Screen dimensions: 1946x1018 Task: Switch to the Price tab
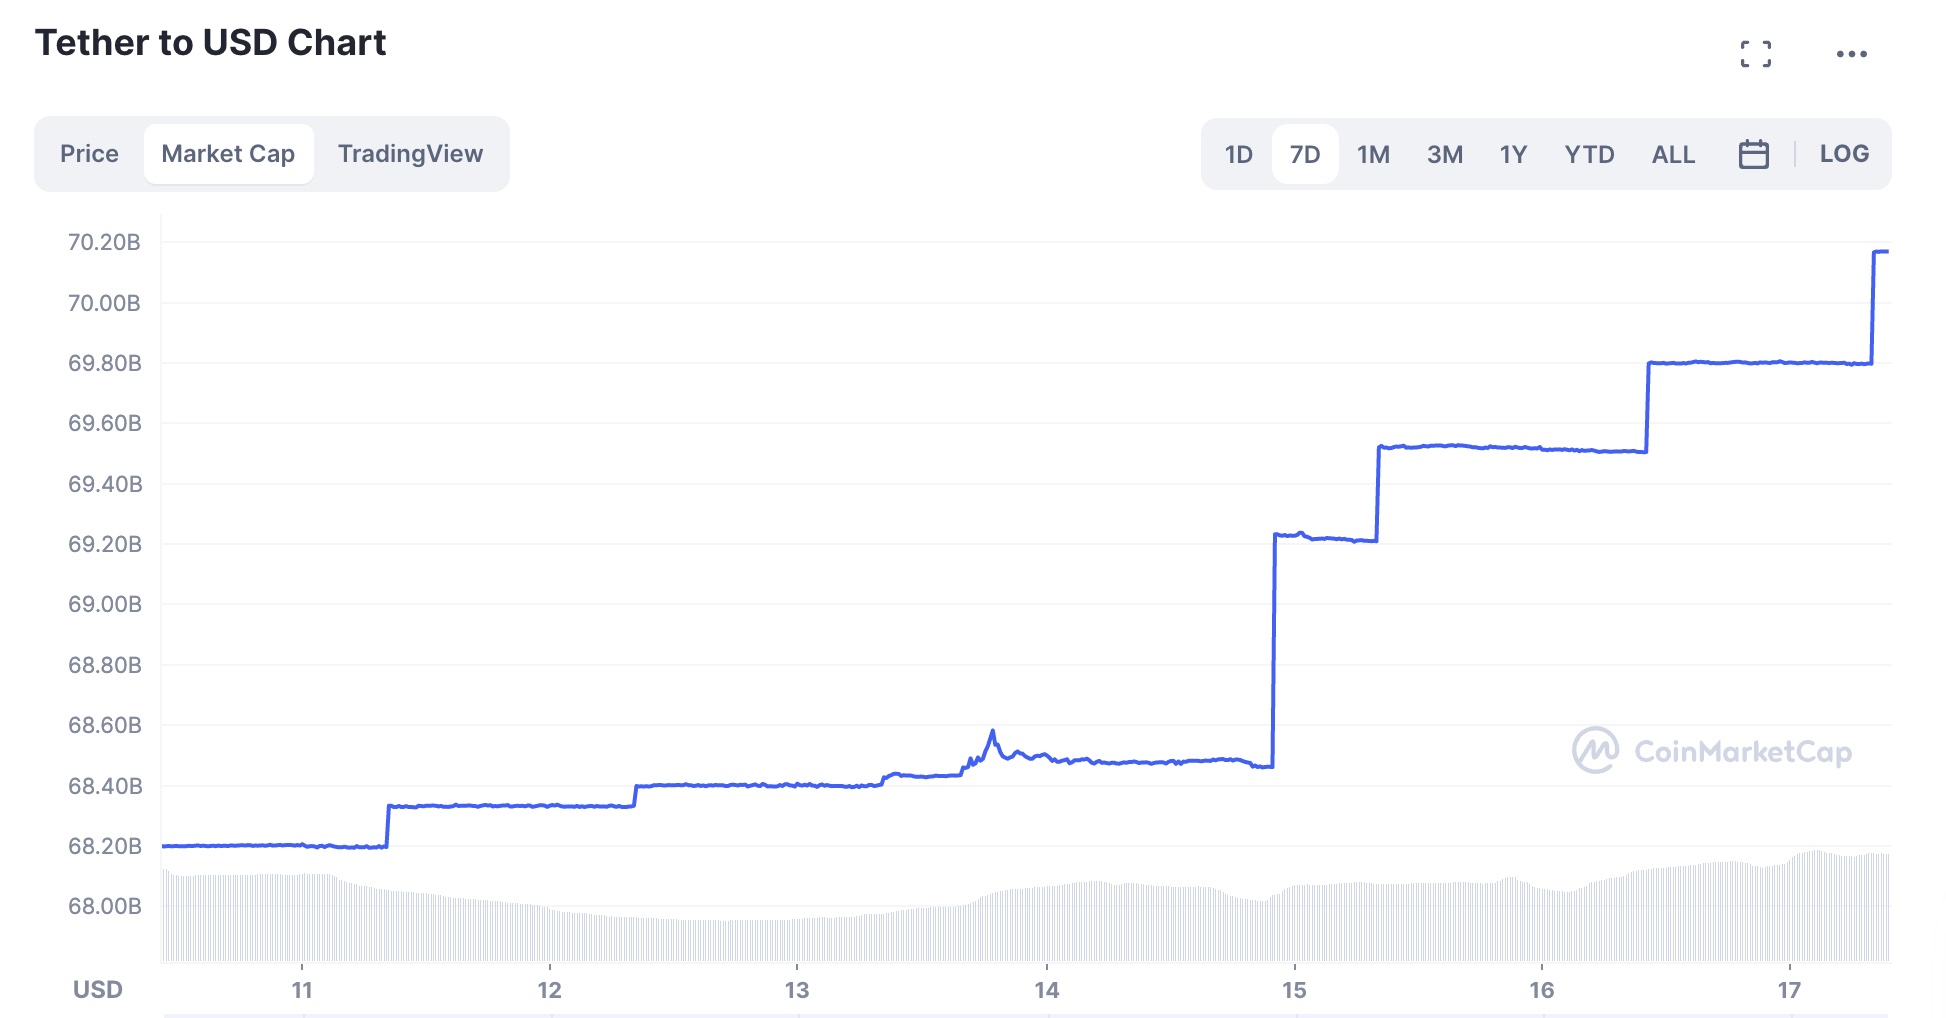tap(89, 154)
